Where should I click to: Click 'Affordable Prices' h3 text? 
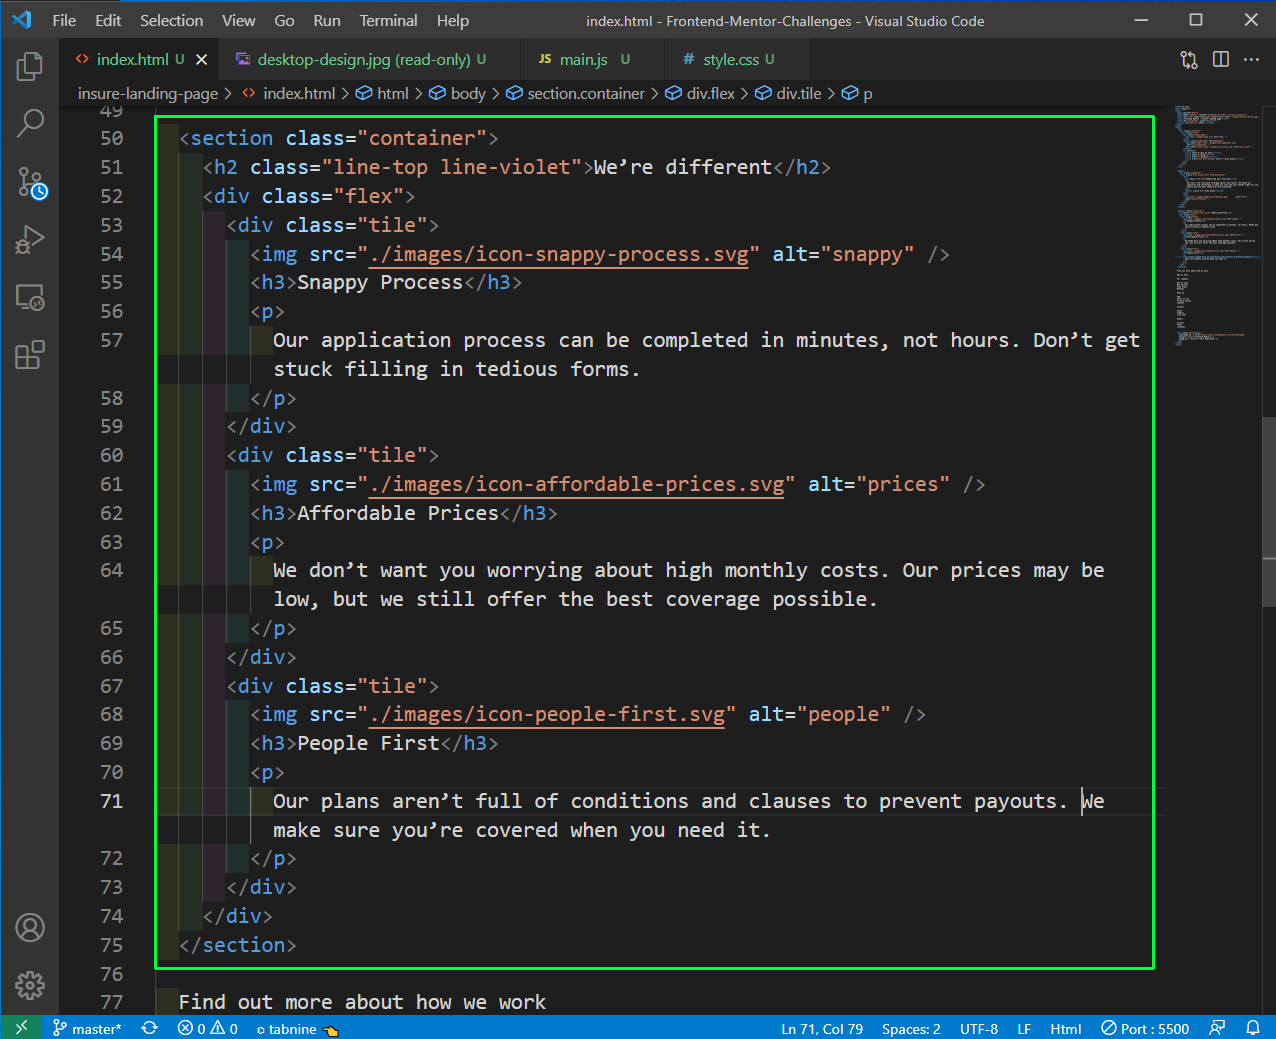(x=398, y=513)
